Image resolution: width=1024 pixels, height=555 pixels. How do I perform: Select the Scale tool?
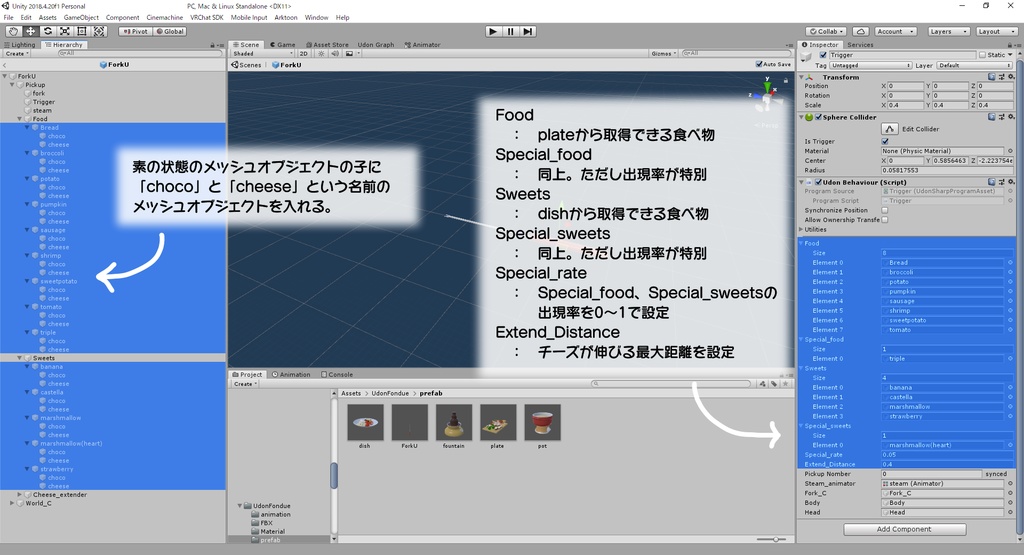65,31
